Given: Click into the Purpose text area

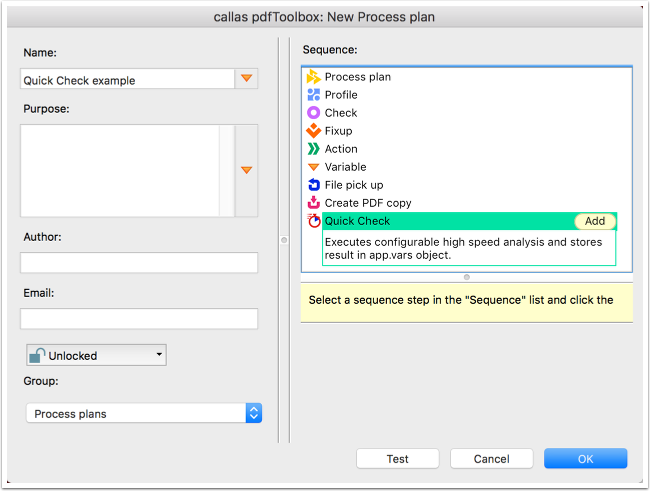Looking at the screenshot, I should (x=120, y=170).
